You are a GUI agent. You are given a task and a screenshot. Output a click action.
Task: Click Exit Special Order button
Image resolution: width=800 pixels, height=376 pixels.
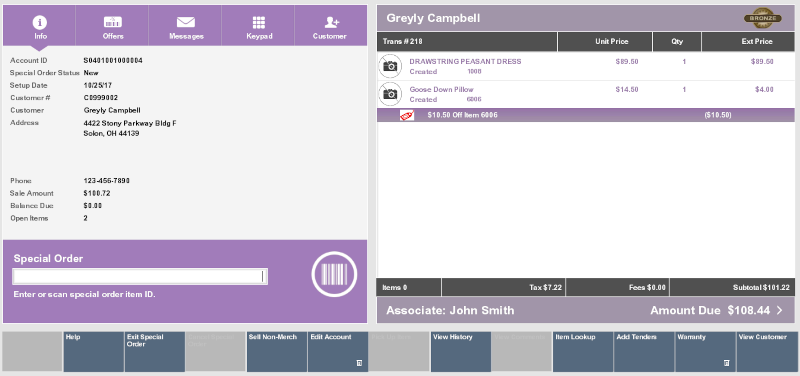155,352
